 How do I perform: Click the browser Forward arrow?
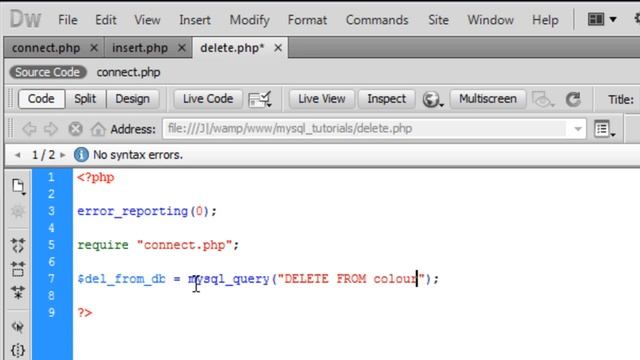pyautogui.click(x=51, y=129)
